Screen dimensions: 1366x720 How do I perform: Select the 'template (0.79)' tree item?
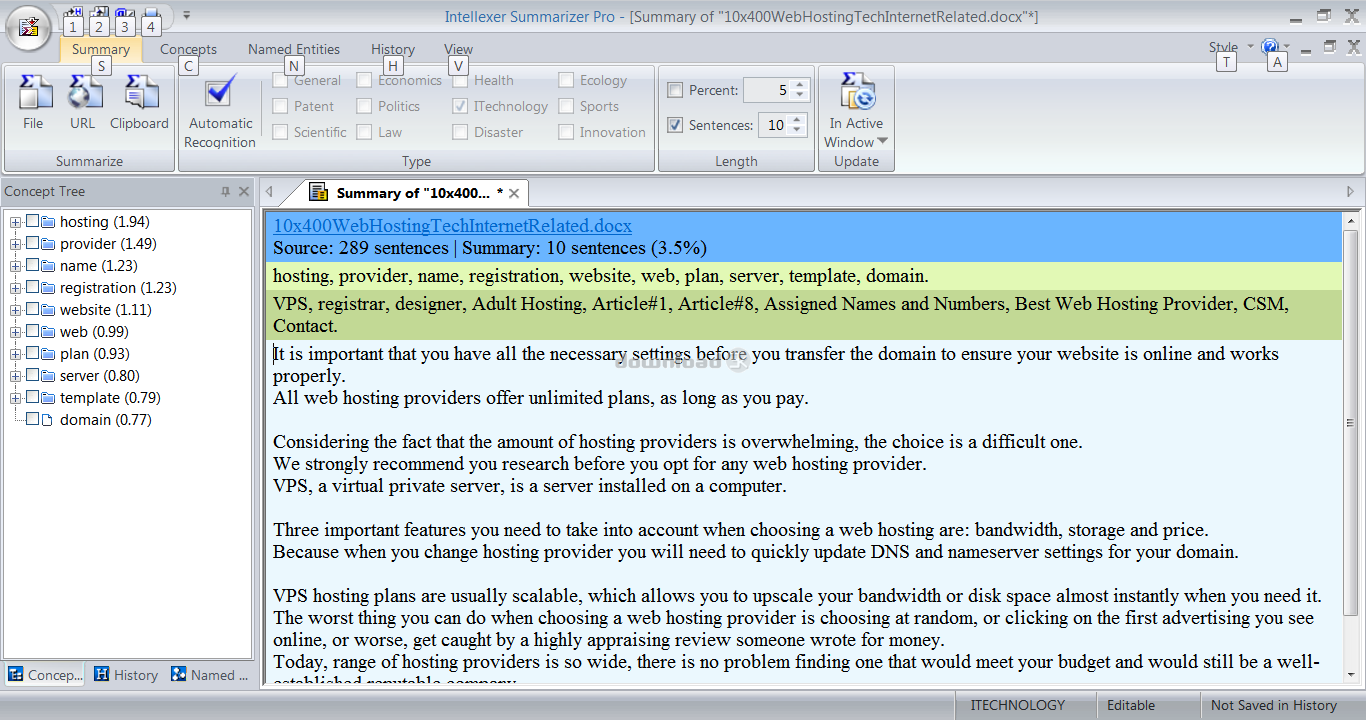110,398
